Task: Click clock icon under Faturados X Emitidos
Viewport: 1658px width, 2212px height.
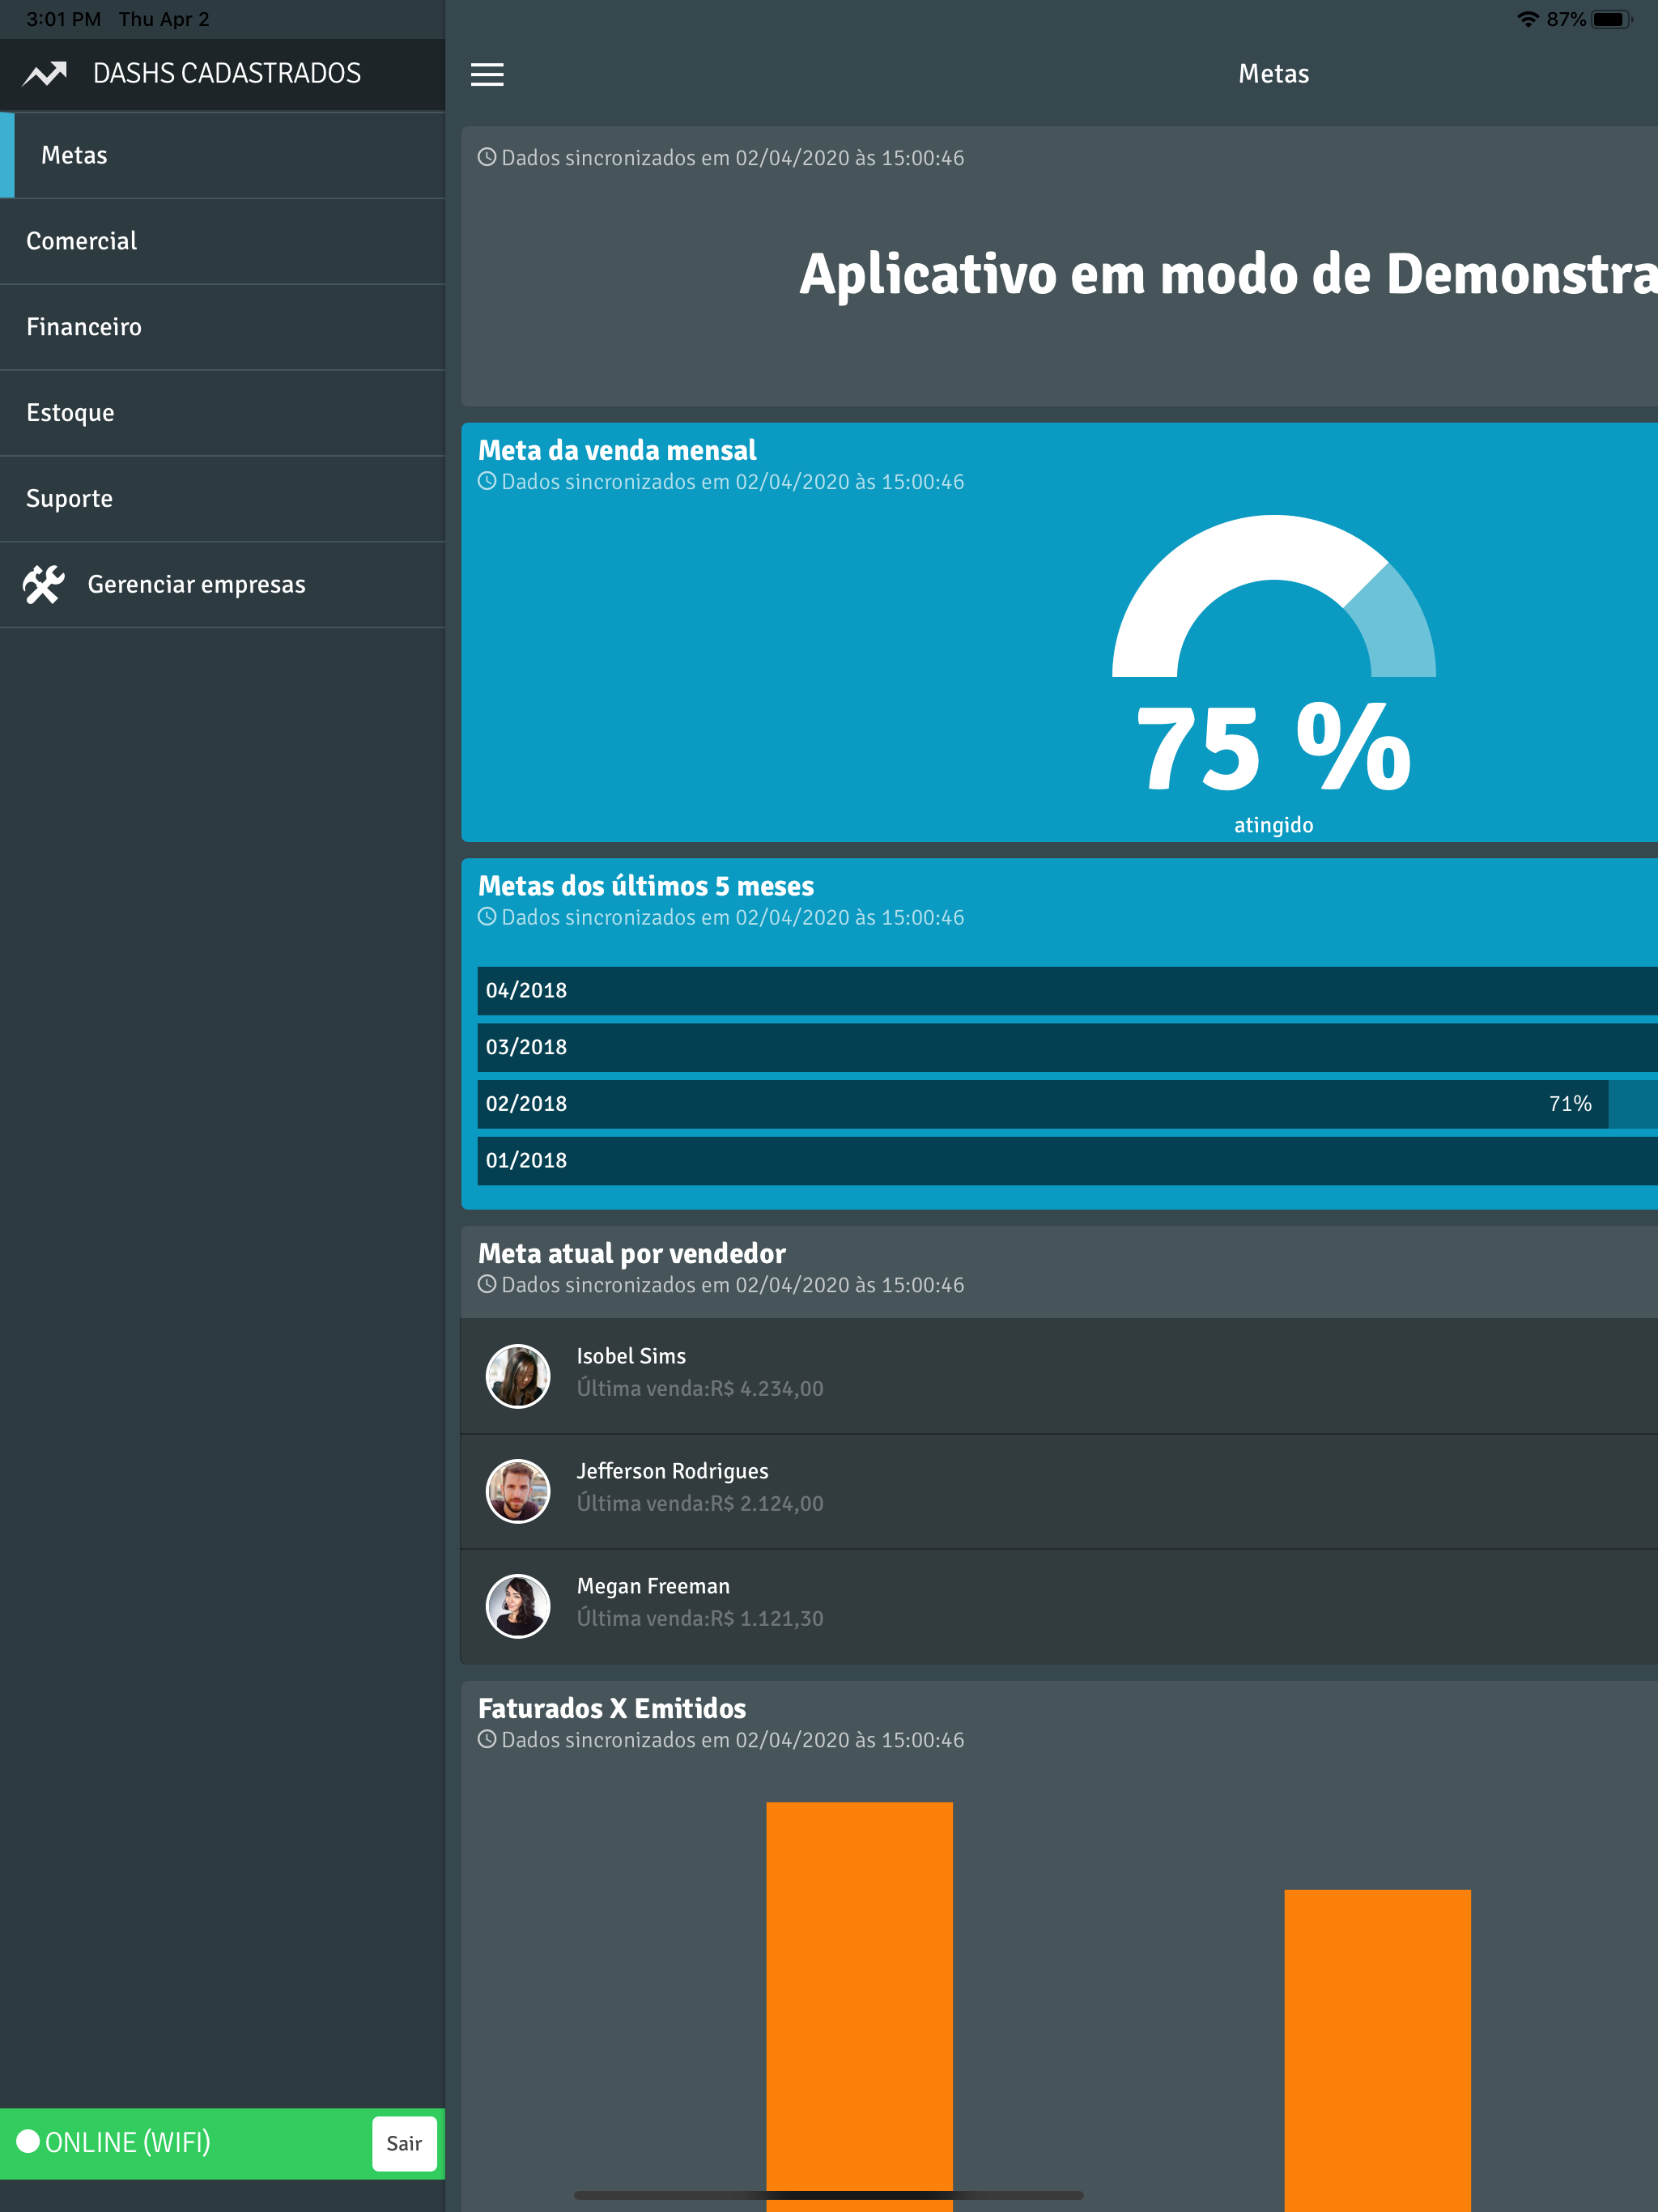Action: [487, 1739]
